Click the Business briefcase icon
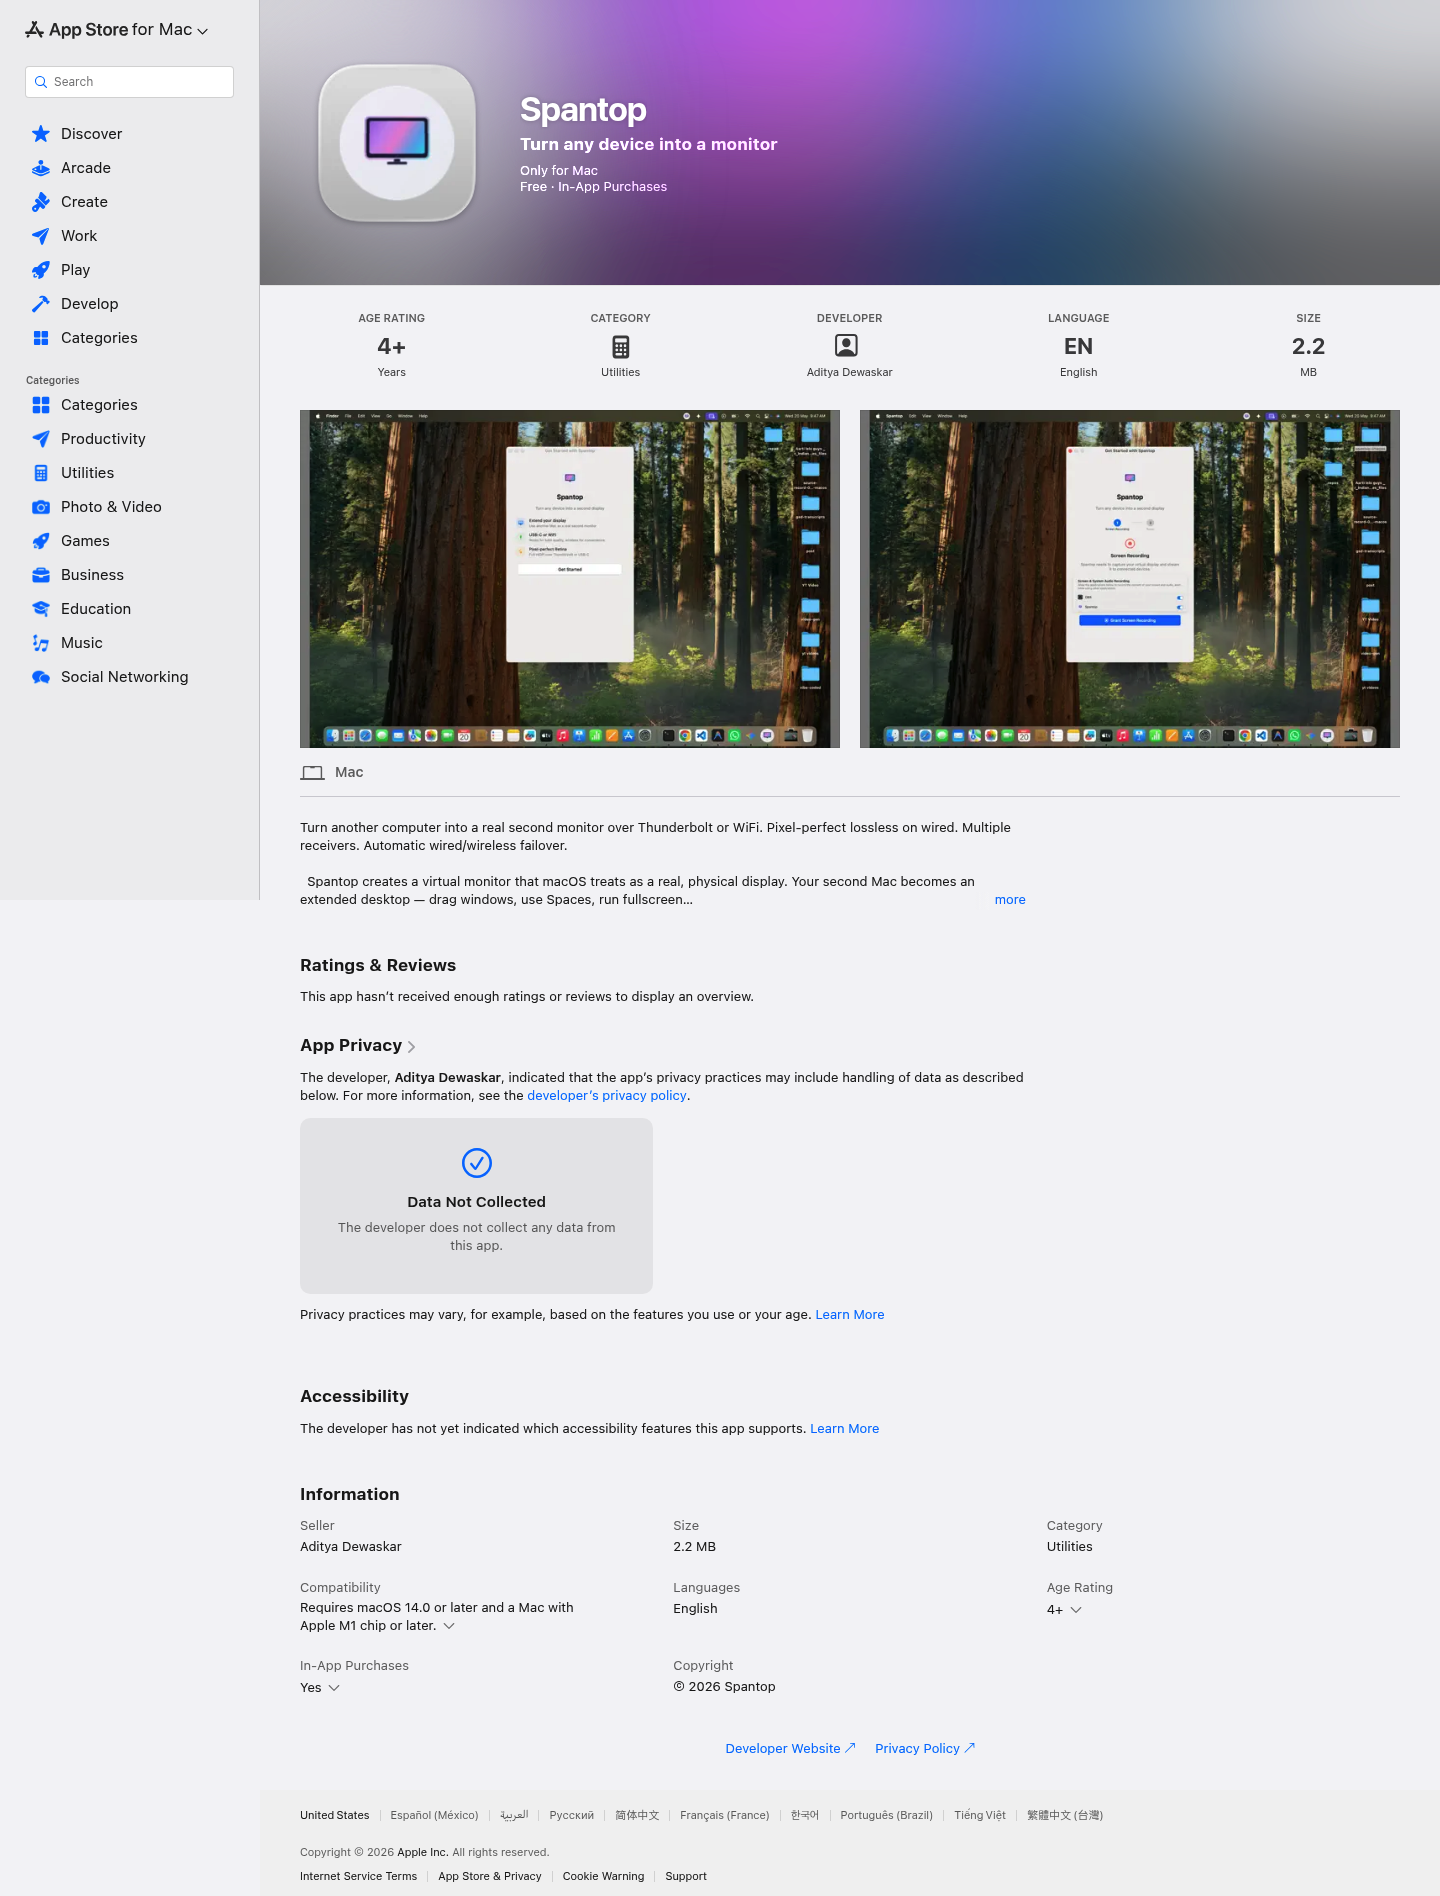 click(x=41, y=575)
